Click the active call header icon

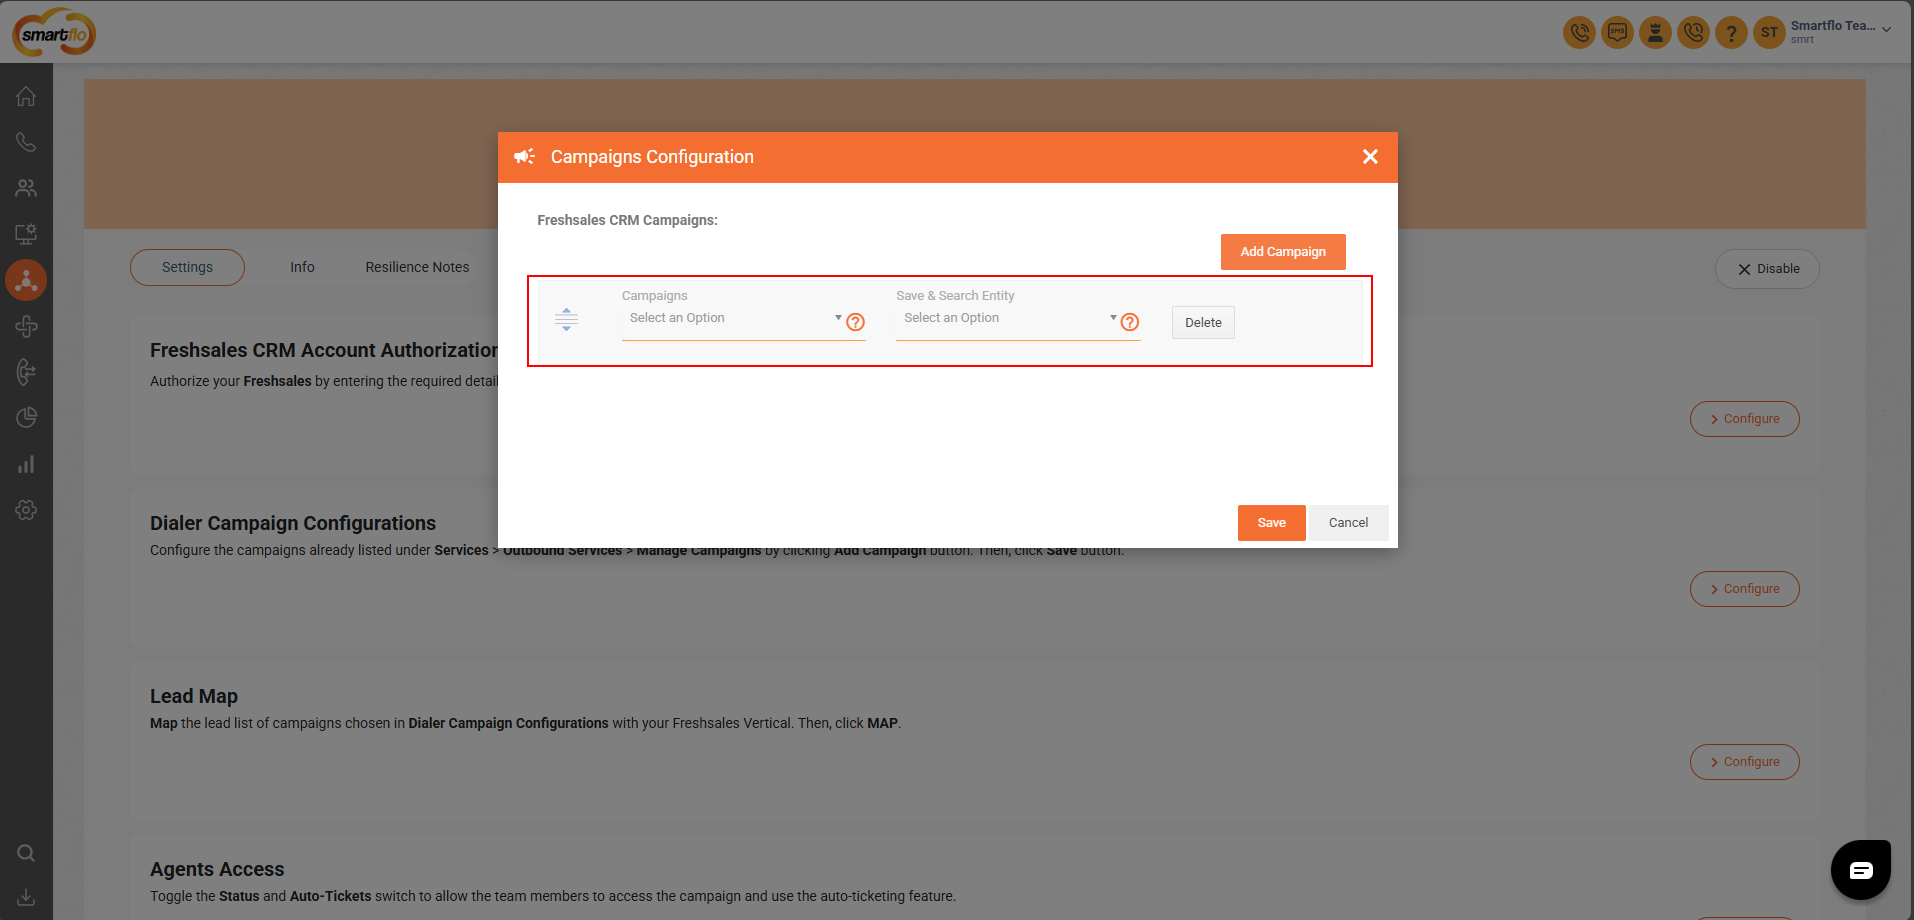pos(1579,32)
